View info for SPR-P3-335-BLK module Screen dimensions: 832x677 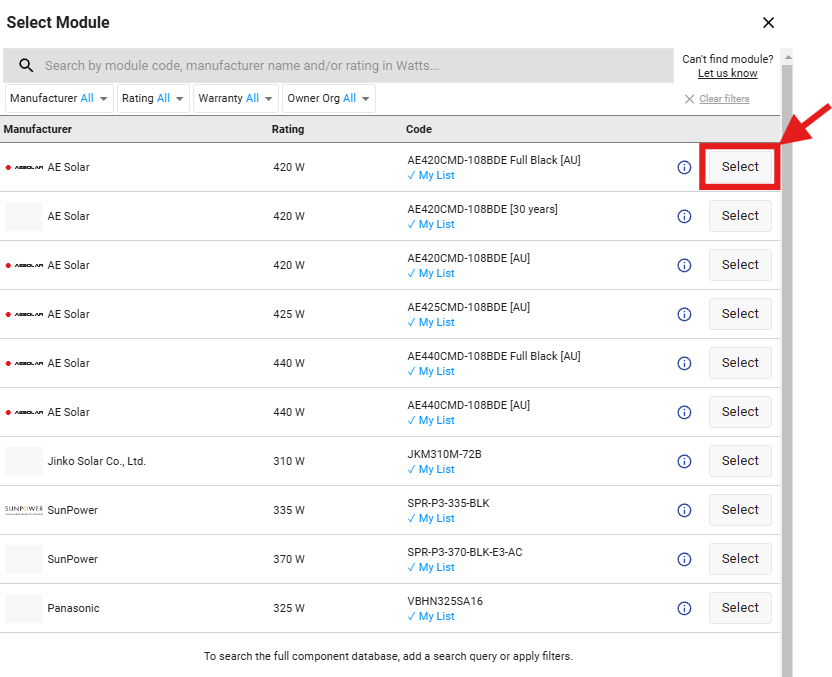click(x=684, y=510)
